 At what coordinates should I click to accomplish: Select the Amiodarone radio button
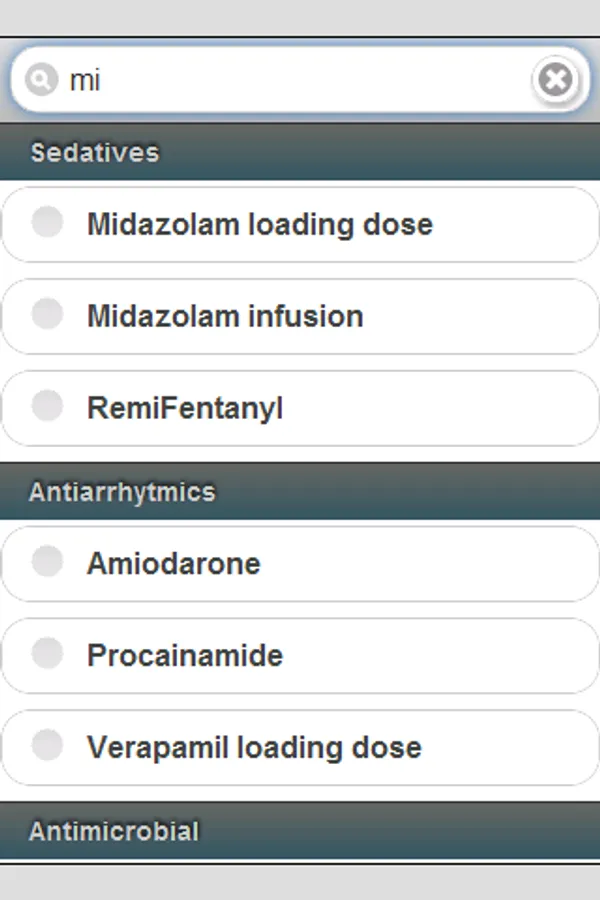(47, 562)
